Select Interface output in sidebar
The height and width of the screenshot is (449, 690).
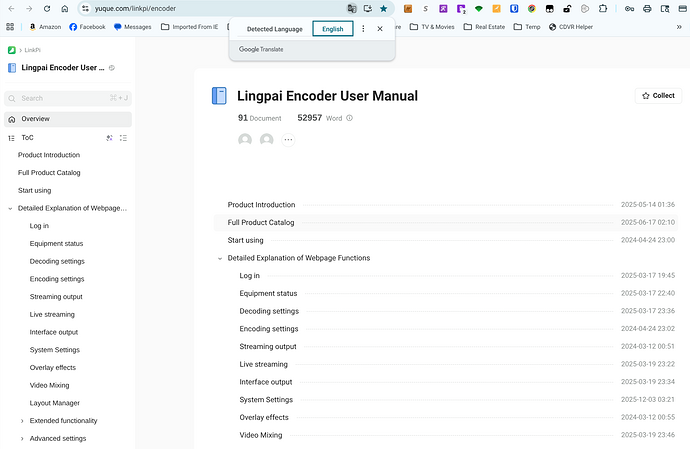coord(54,332)
